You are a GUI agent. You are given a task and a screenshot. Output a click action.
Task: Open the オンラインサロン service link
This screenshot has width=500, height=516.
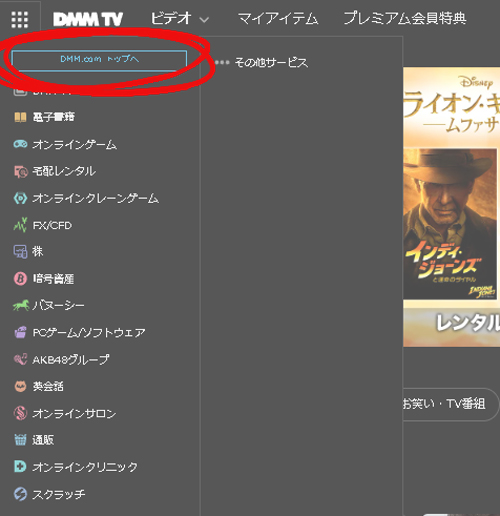tap(74, 414)
